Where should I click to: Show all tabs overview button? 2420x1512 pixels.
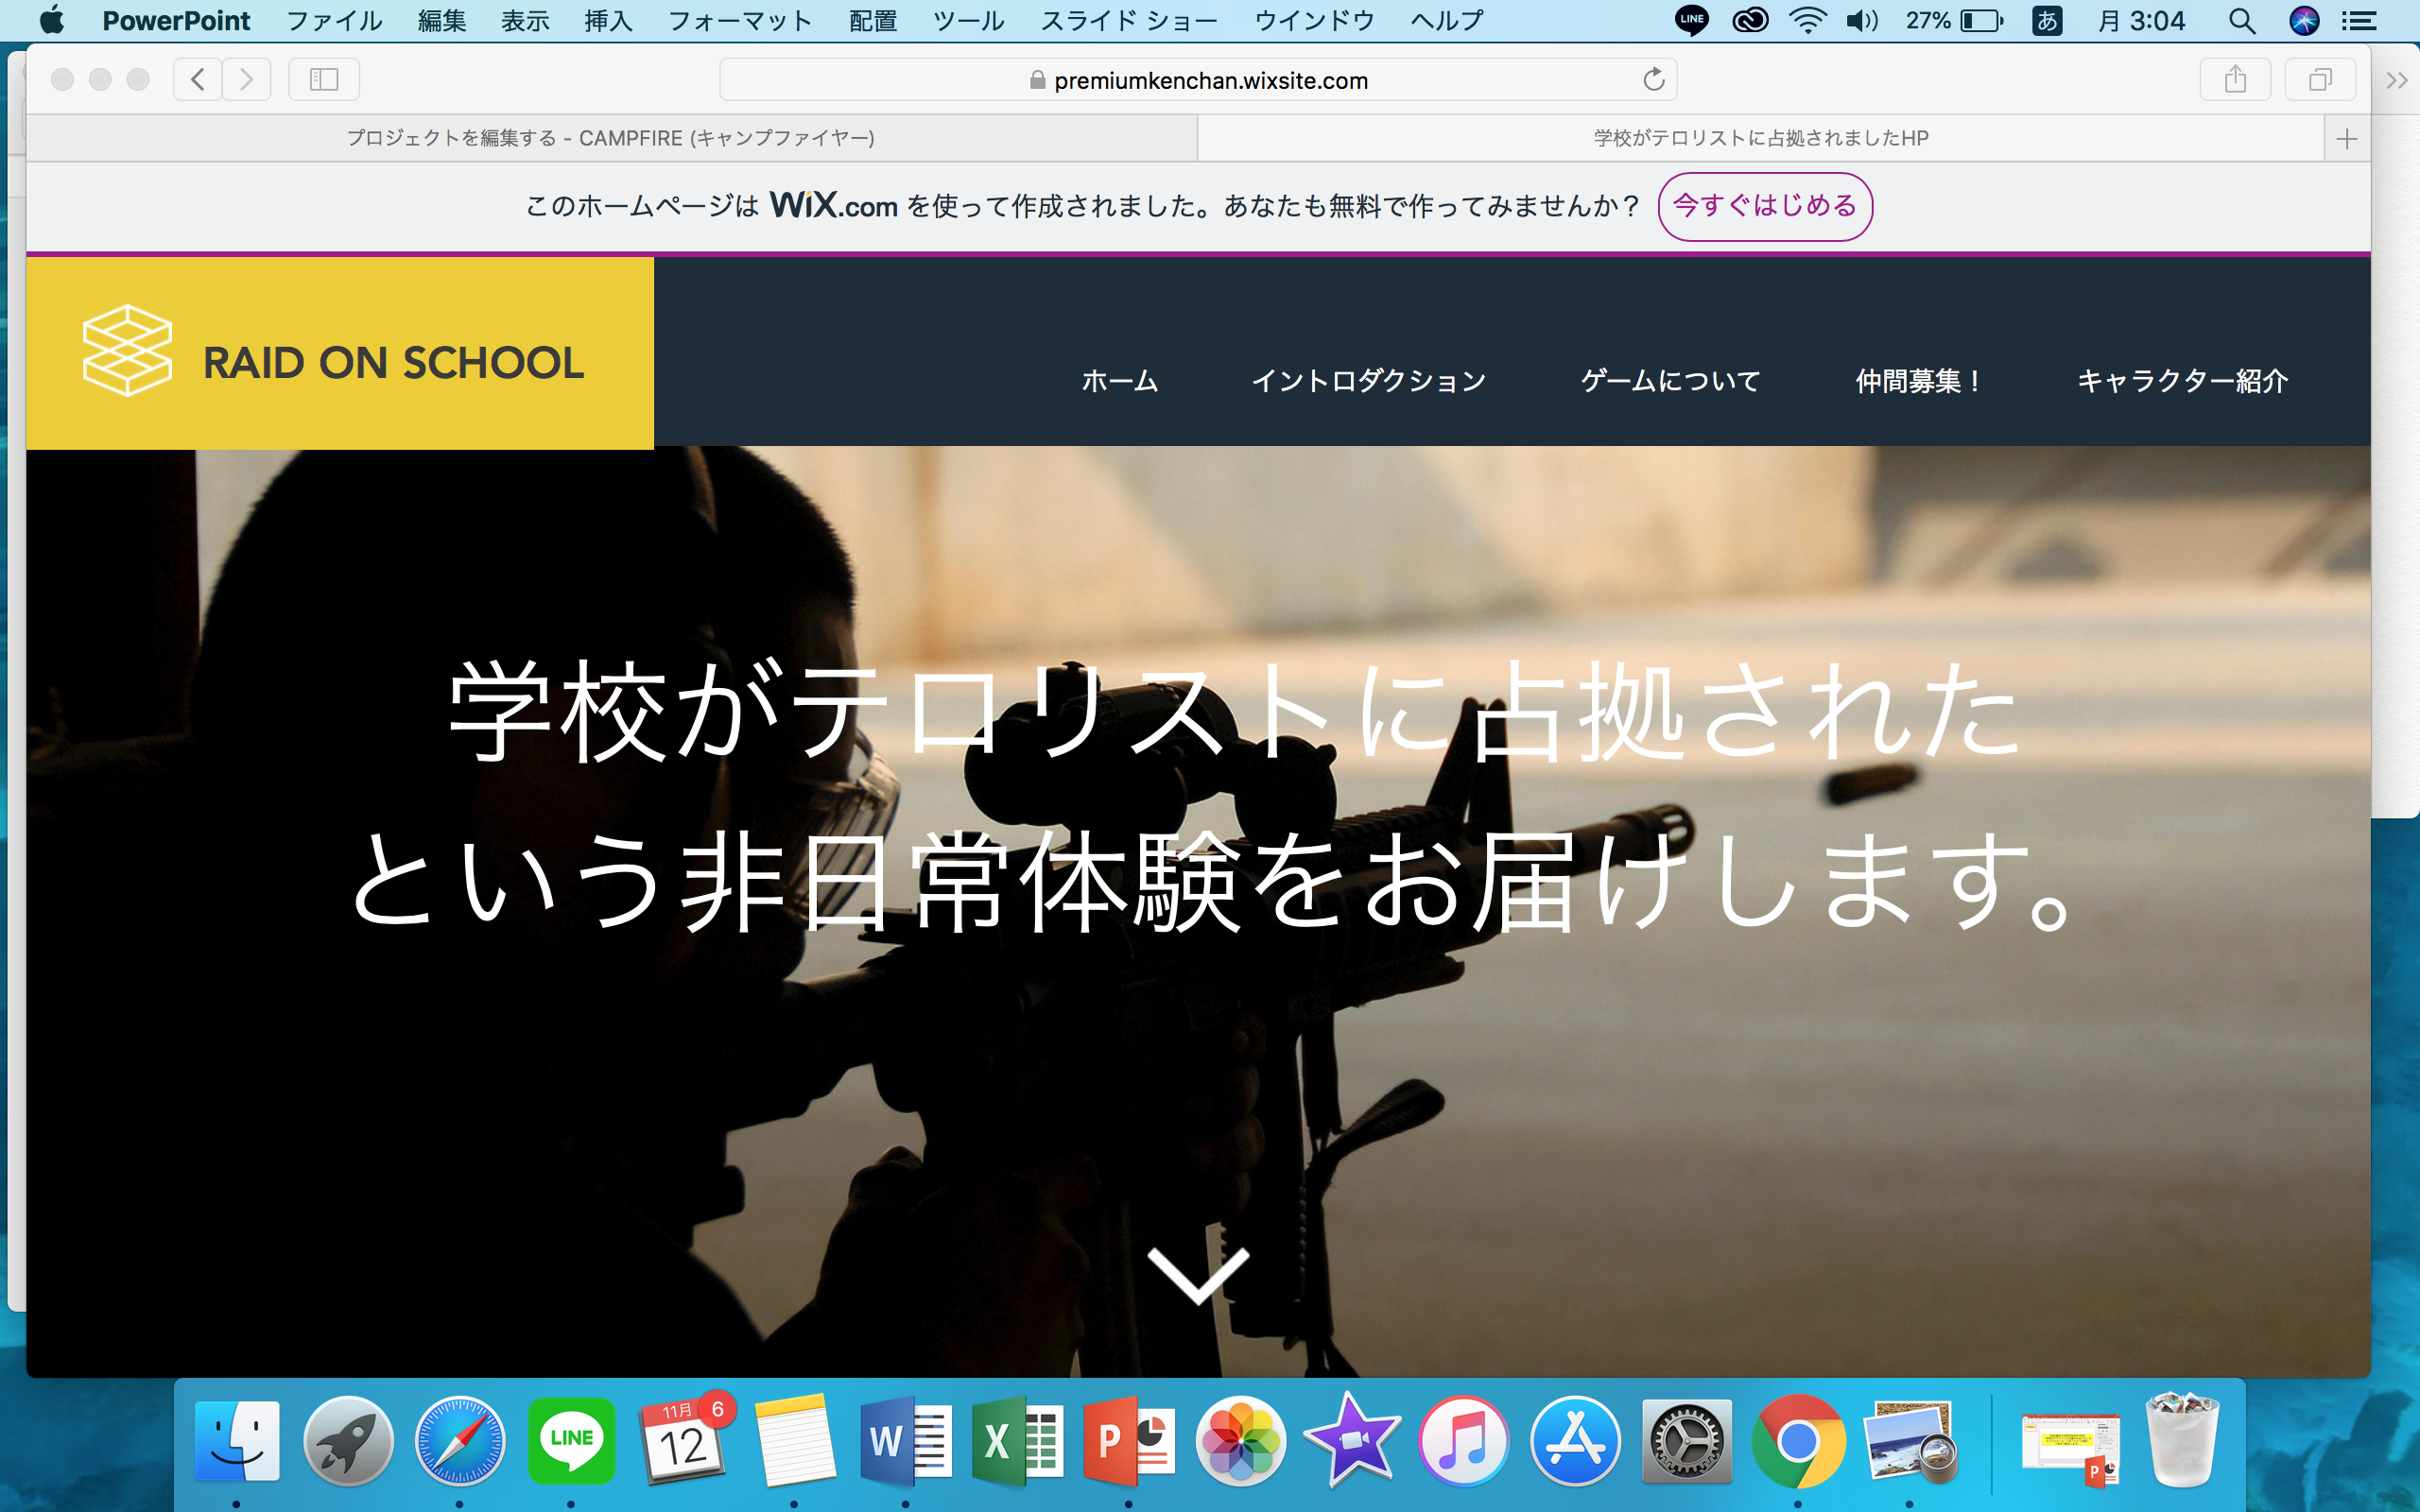(x=2319, y=79)
